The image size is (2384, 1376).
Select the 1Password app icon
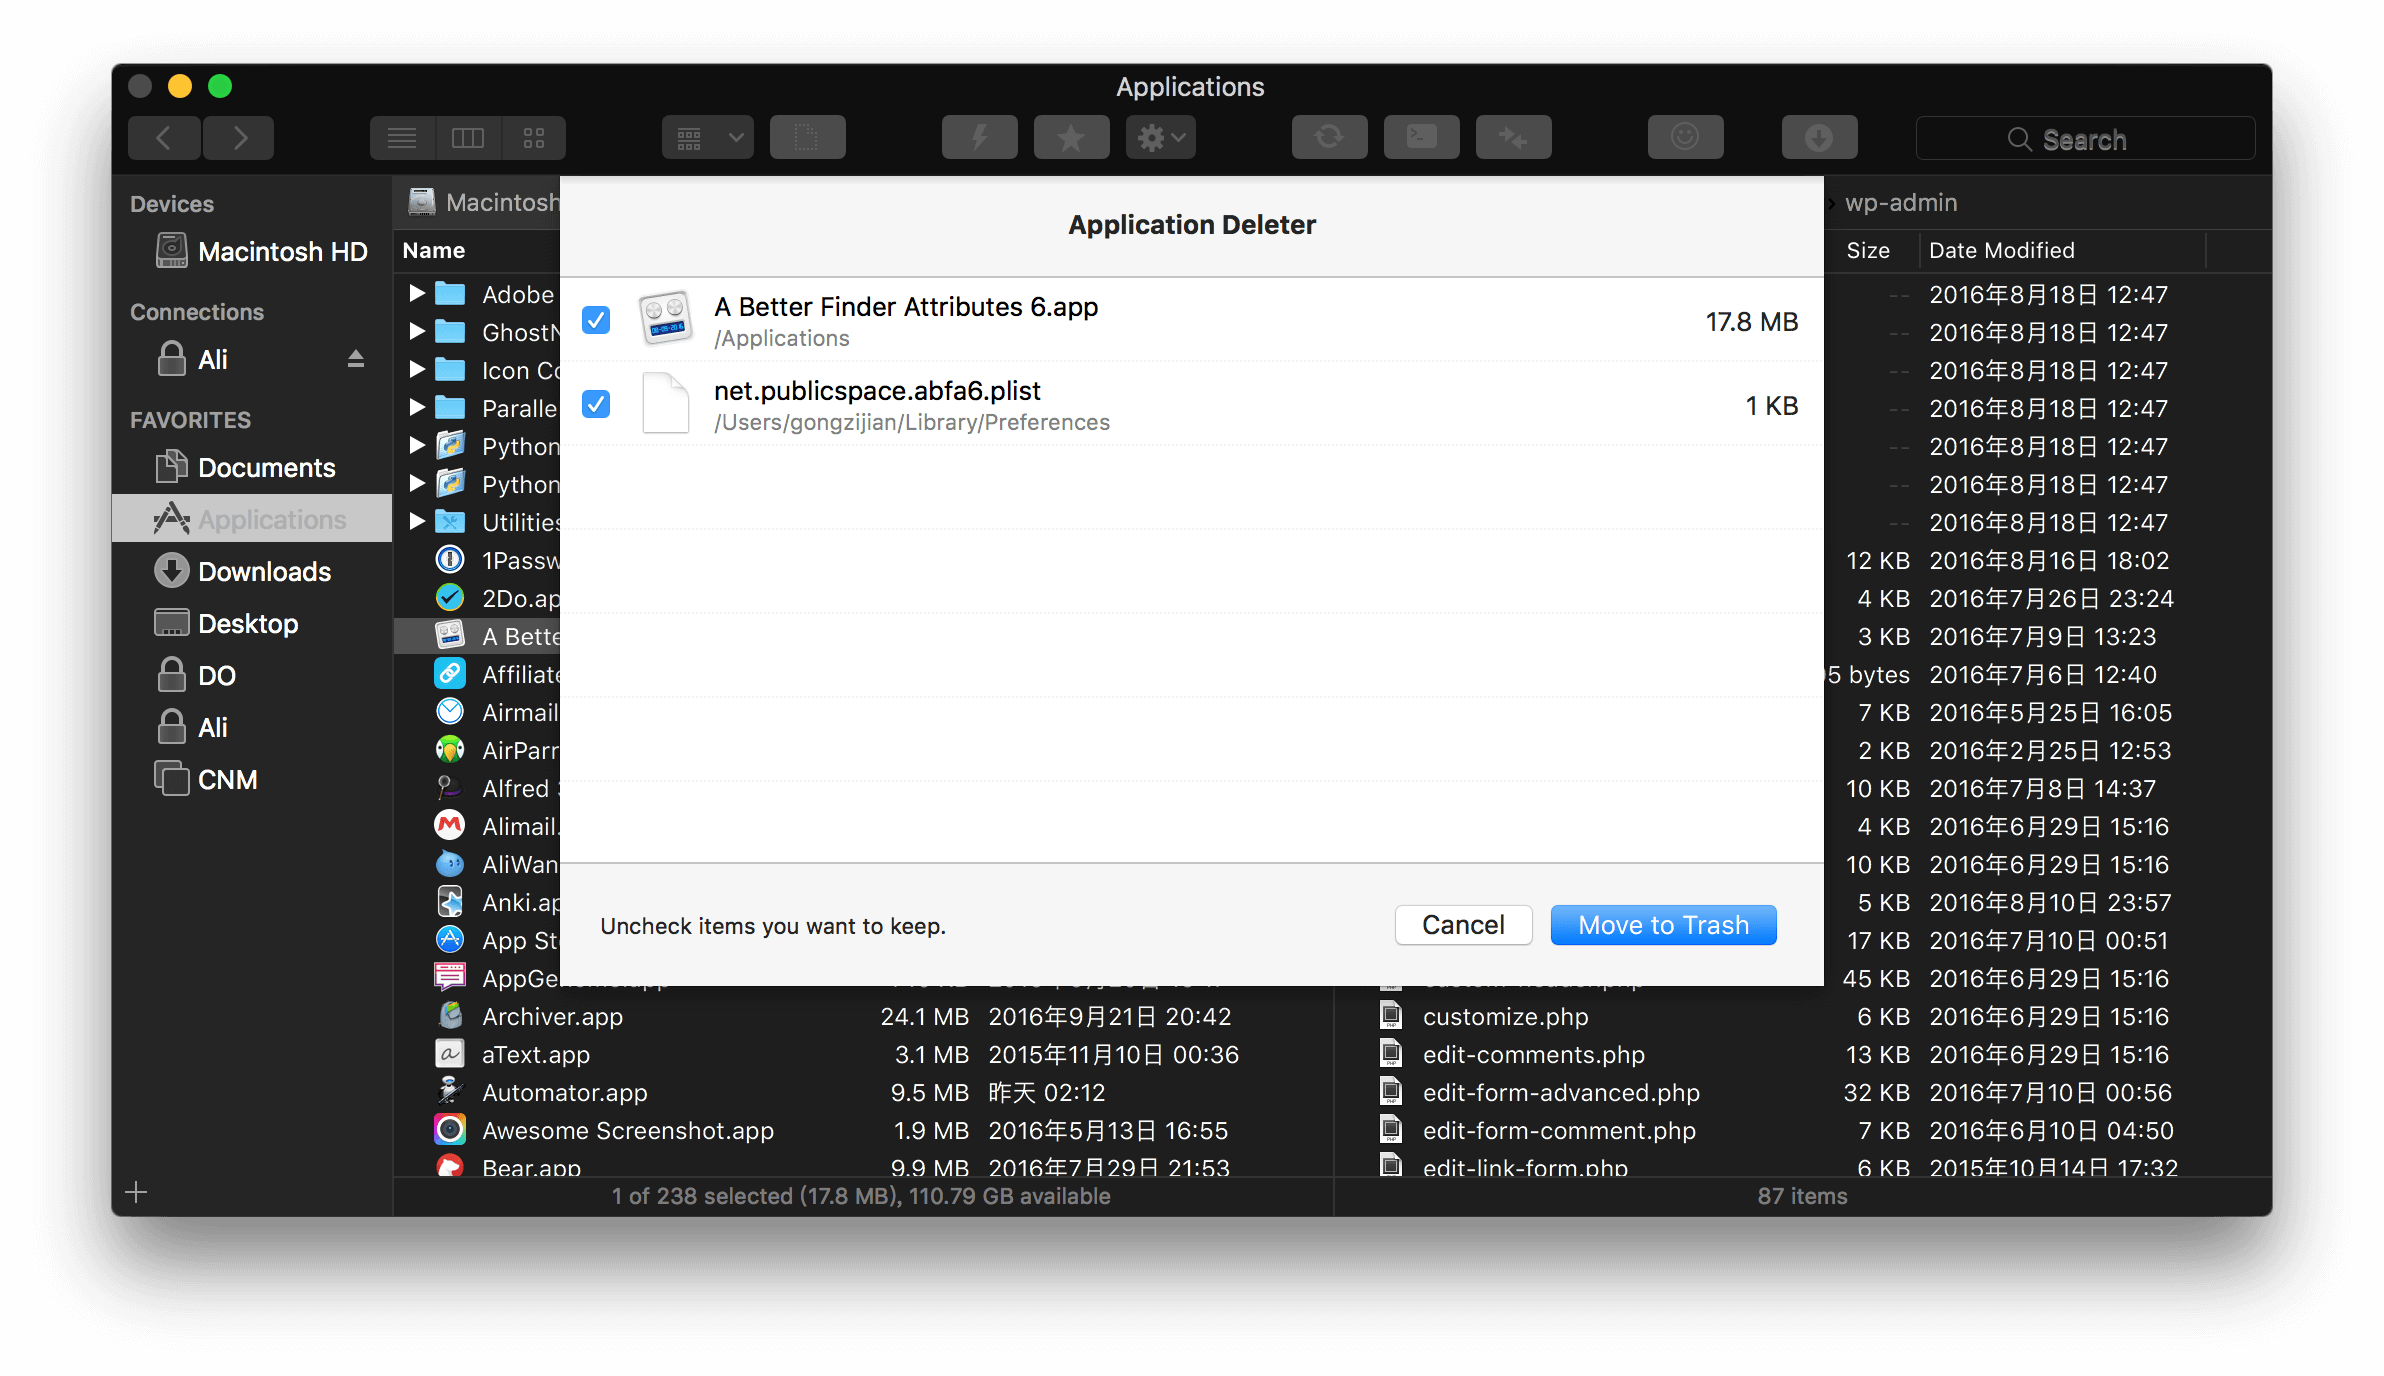450,559
